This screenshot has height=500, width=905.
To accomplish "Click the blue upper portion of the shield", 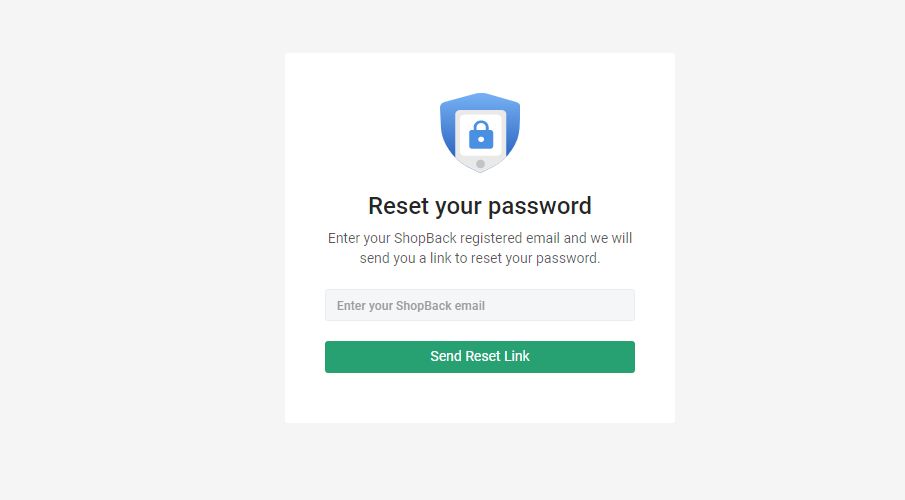I will pyautogui.click(x=480, y=100).
